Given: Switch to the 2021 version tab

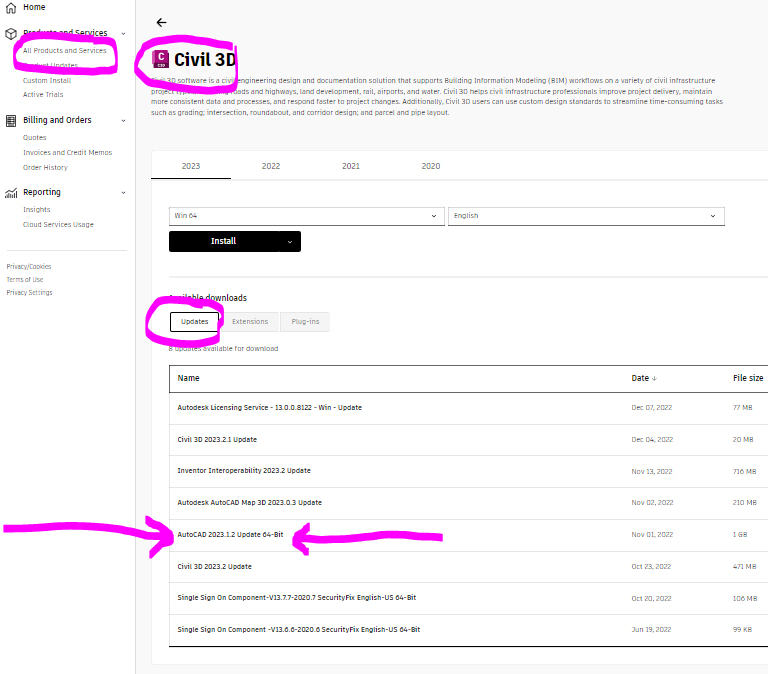Looking at the screenshot, I should [x=351, y=166].
